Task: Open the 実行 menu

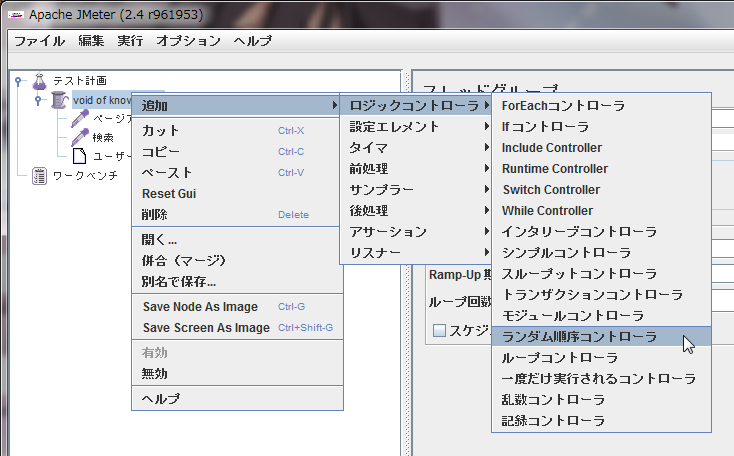Action: point(130,41)
